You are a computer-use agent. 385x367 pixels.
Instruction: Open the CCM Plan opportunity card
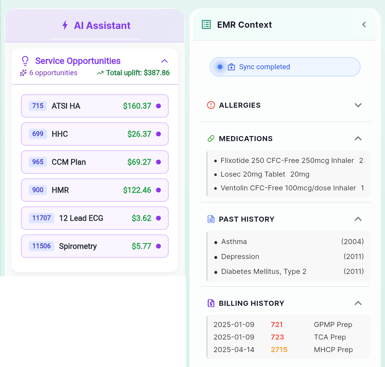point(95,162)
